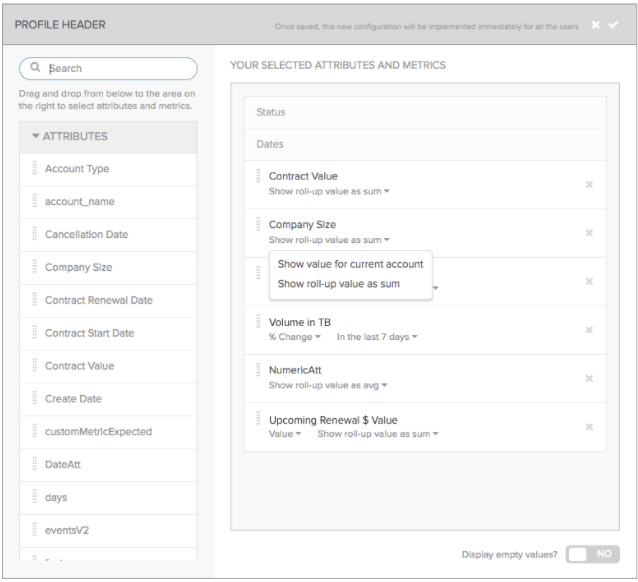Click Upcoming Renewal $ Value title
This screenshot has width=638, height=582.
click(333, 420)
